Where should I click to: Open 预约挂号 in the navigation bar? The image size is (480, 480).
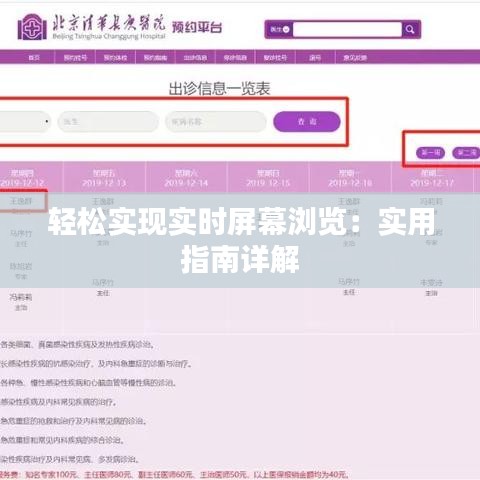pyautogui.click(x=75, y=58)
